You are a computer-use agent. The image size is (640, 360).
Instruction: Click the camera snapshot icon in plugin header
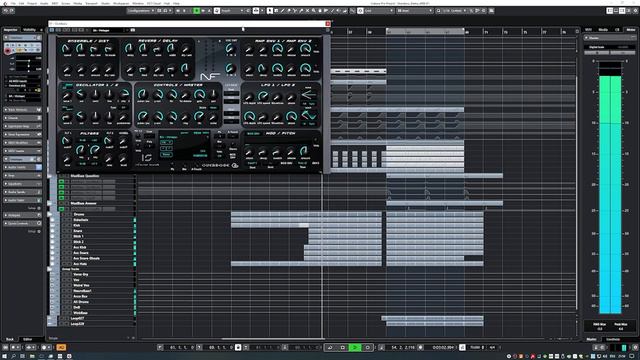[133, 30]
